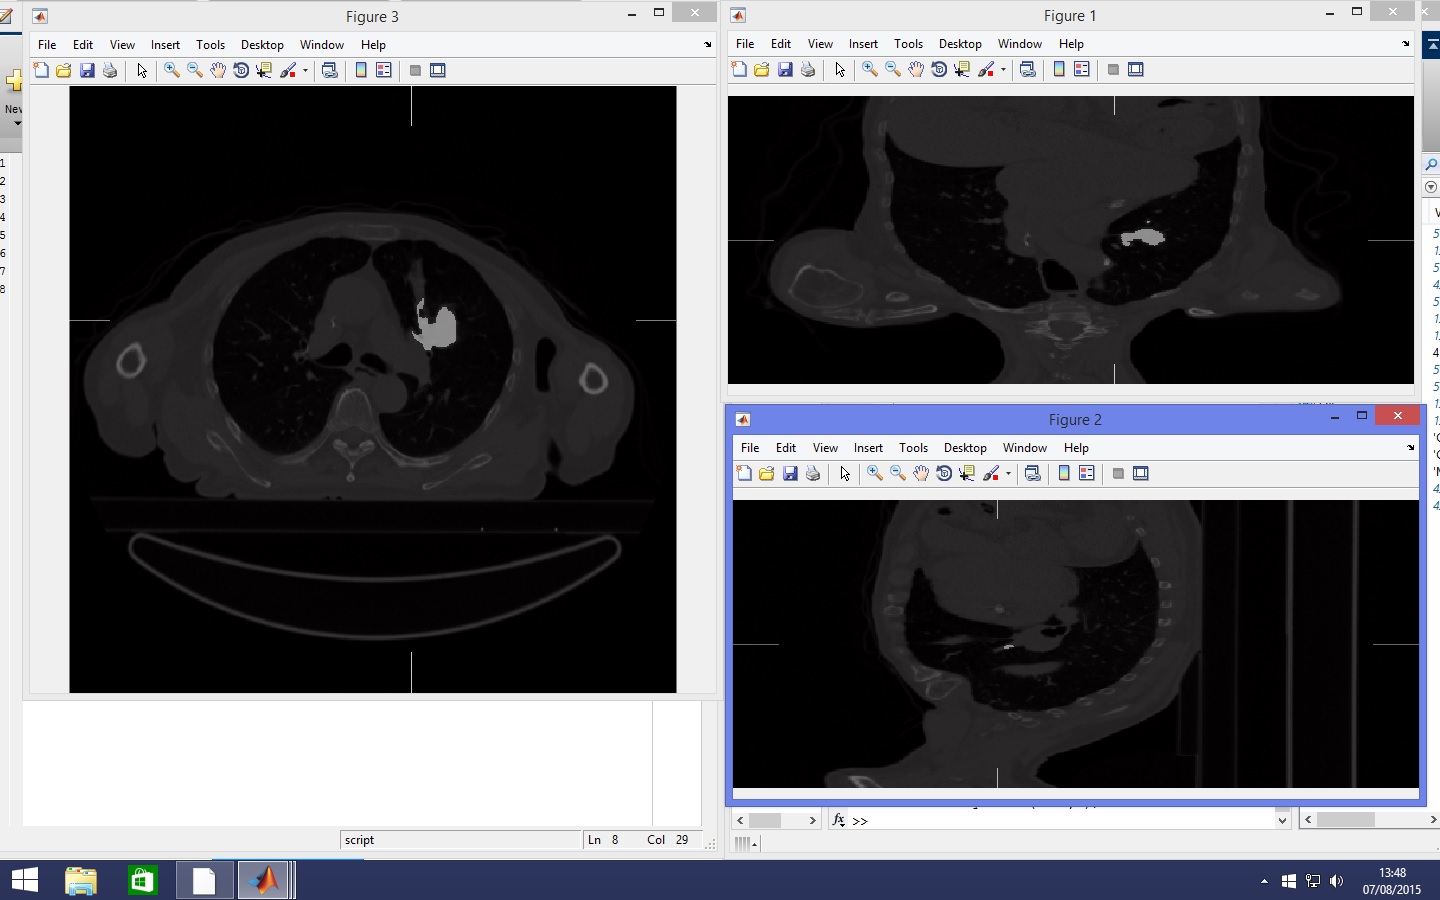
Task: Open Help menu in Figure 2
Action: tap(1076, 448)
